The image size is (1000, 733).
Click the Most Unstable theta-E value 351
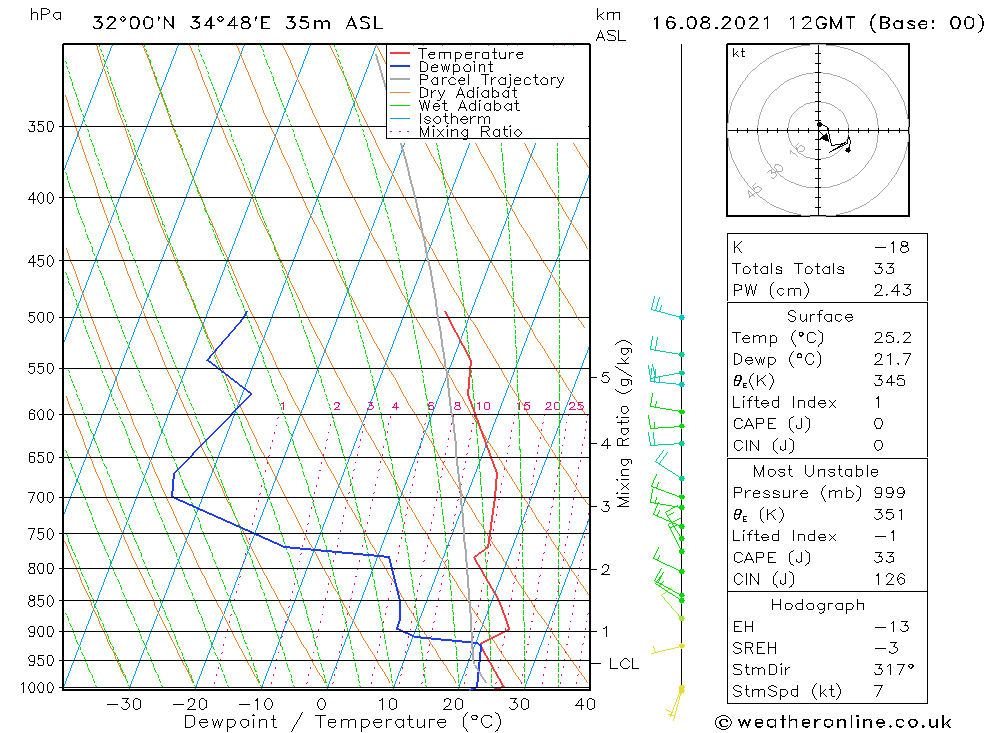pyautogui.click(x=890, y=514)
